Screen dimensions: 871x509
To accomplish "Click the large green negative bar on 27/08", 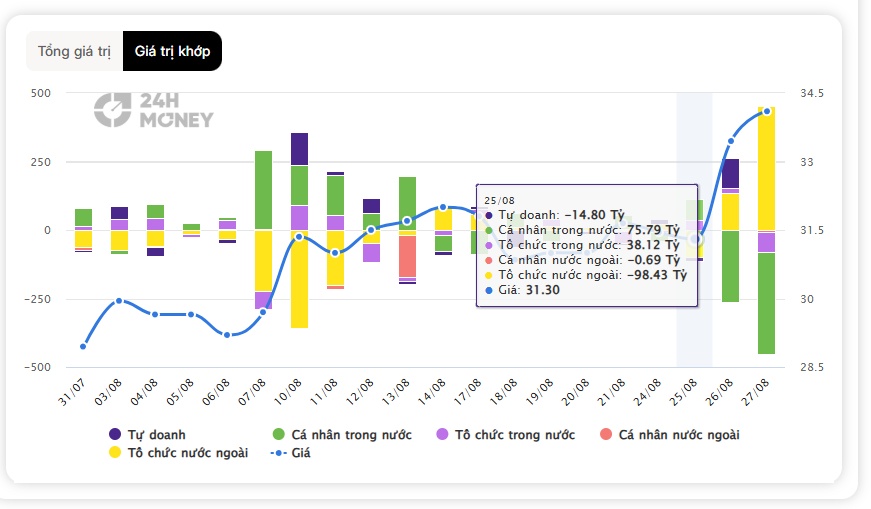I will [x=767, y=303].
